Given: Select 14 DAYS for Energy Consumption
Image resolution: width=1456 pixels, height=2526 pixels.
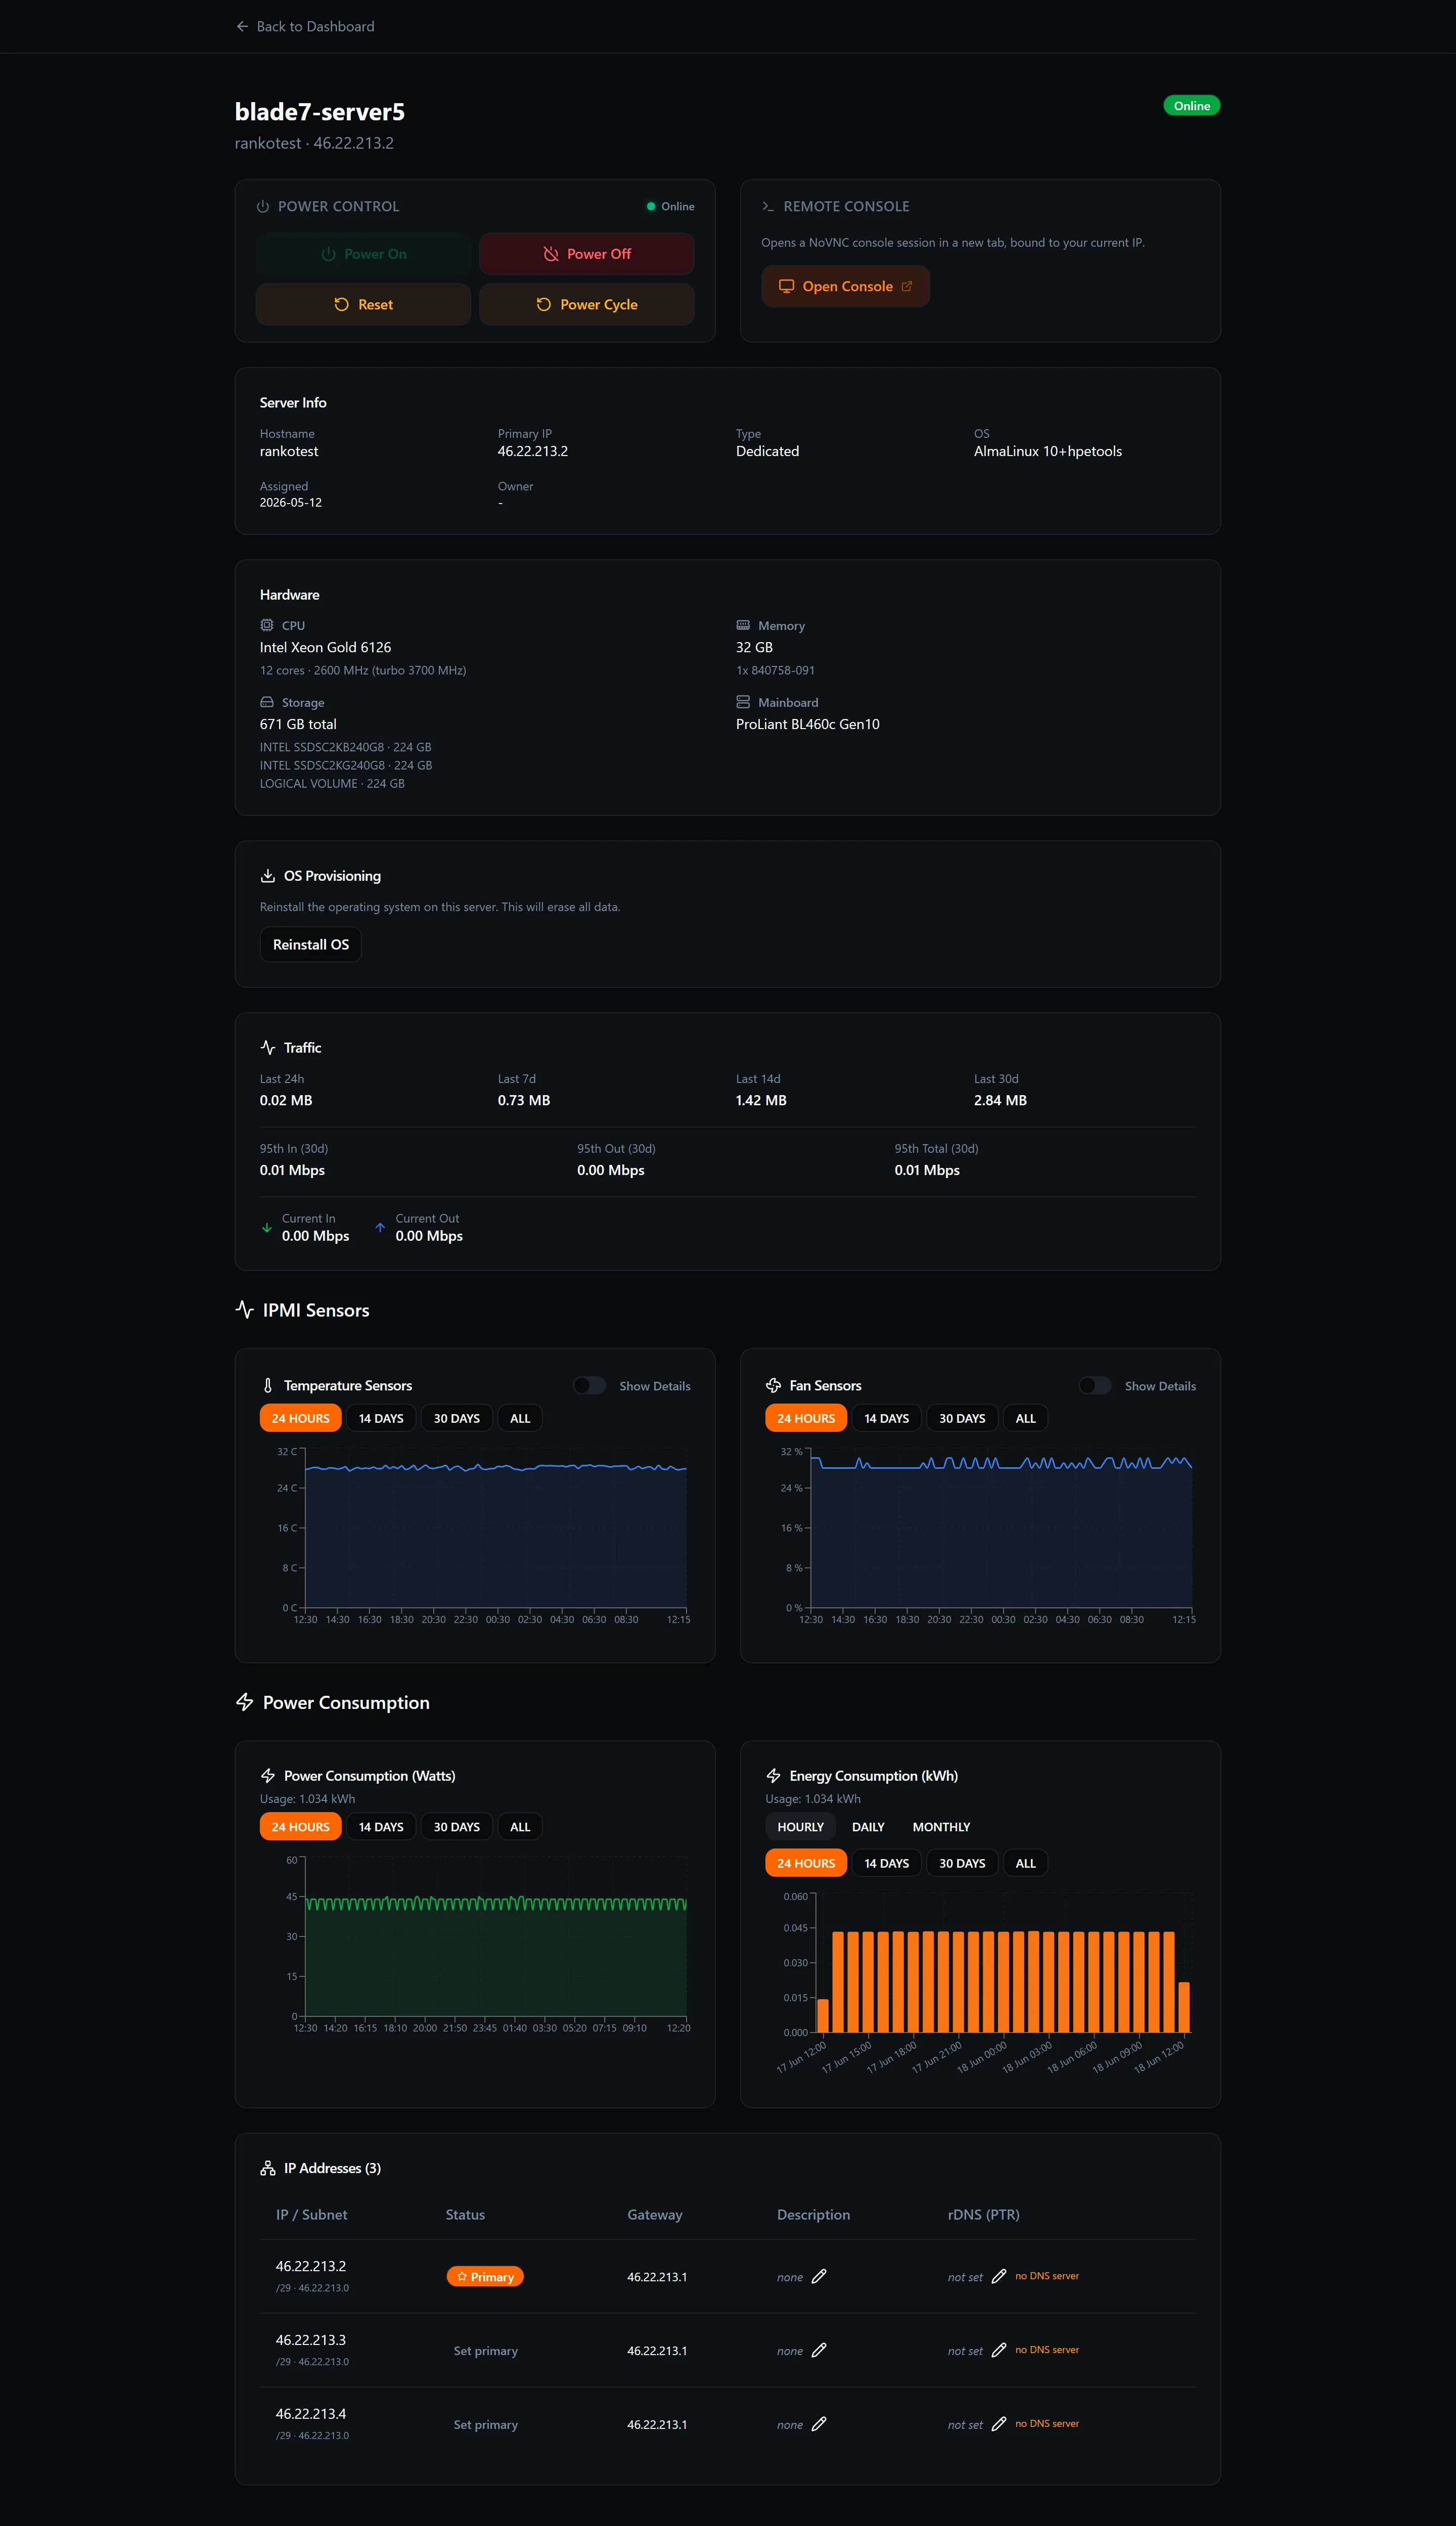Looking at the screenshot, I should click(x=886, y=1863).
